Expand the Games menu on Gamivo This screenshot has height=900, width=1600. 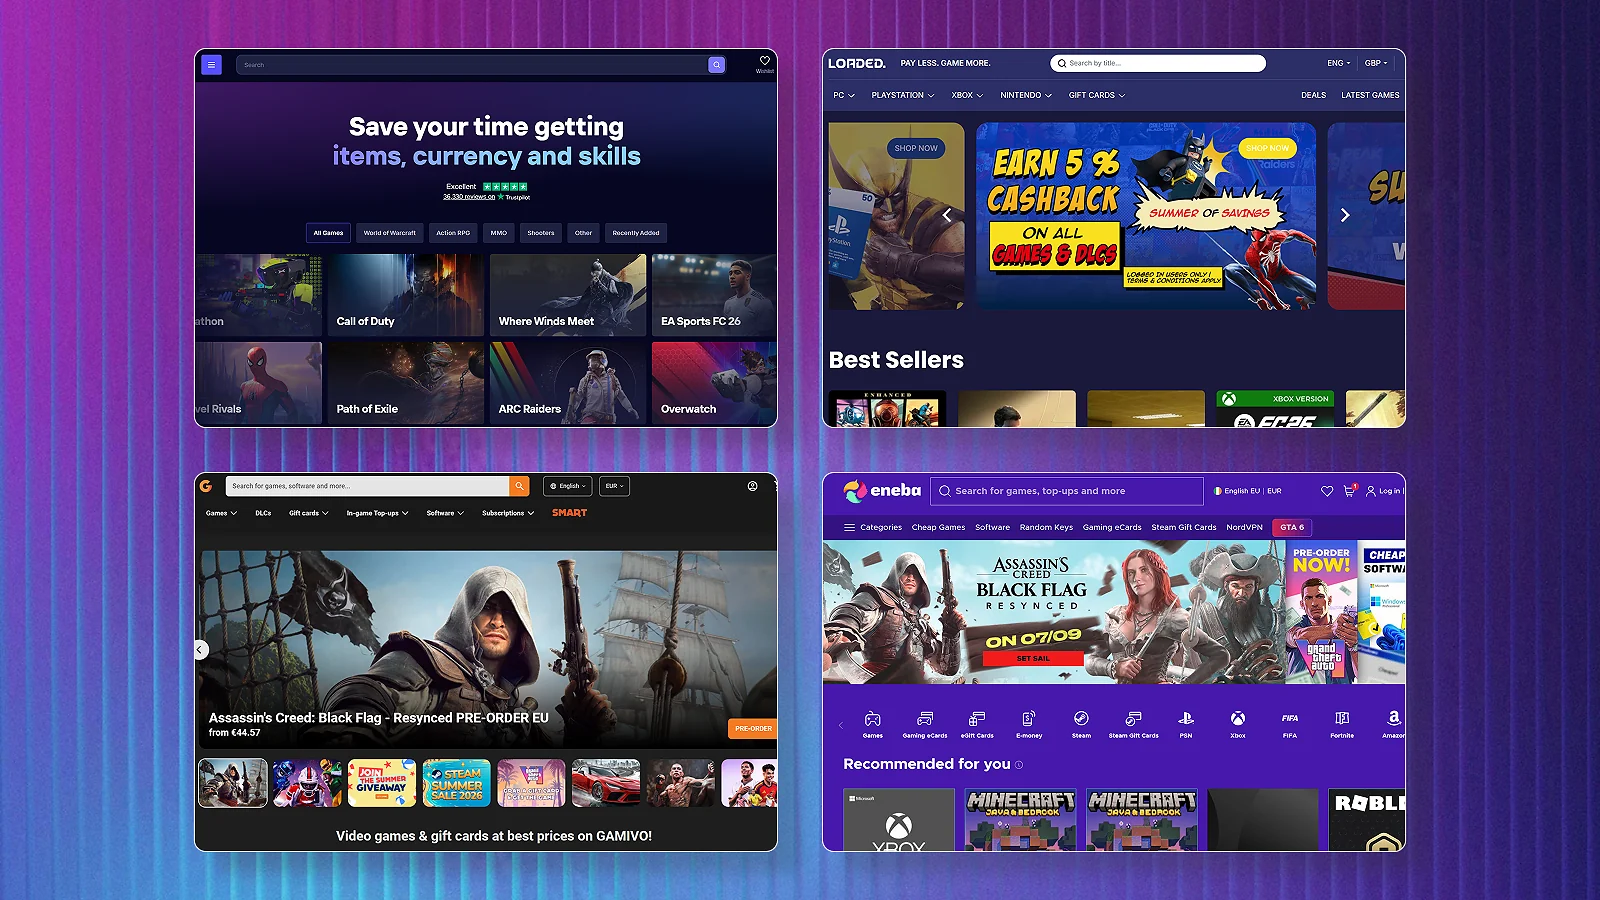(x=221, y=513)
